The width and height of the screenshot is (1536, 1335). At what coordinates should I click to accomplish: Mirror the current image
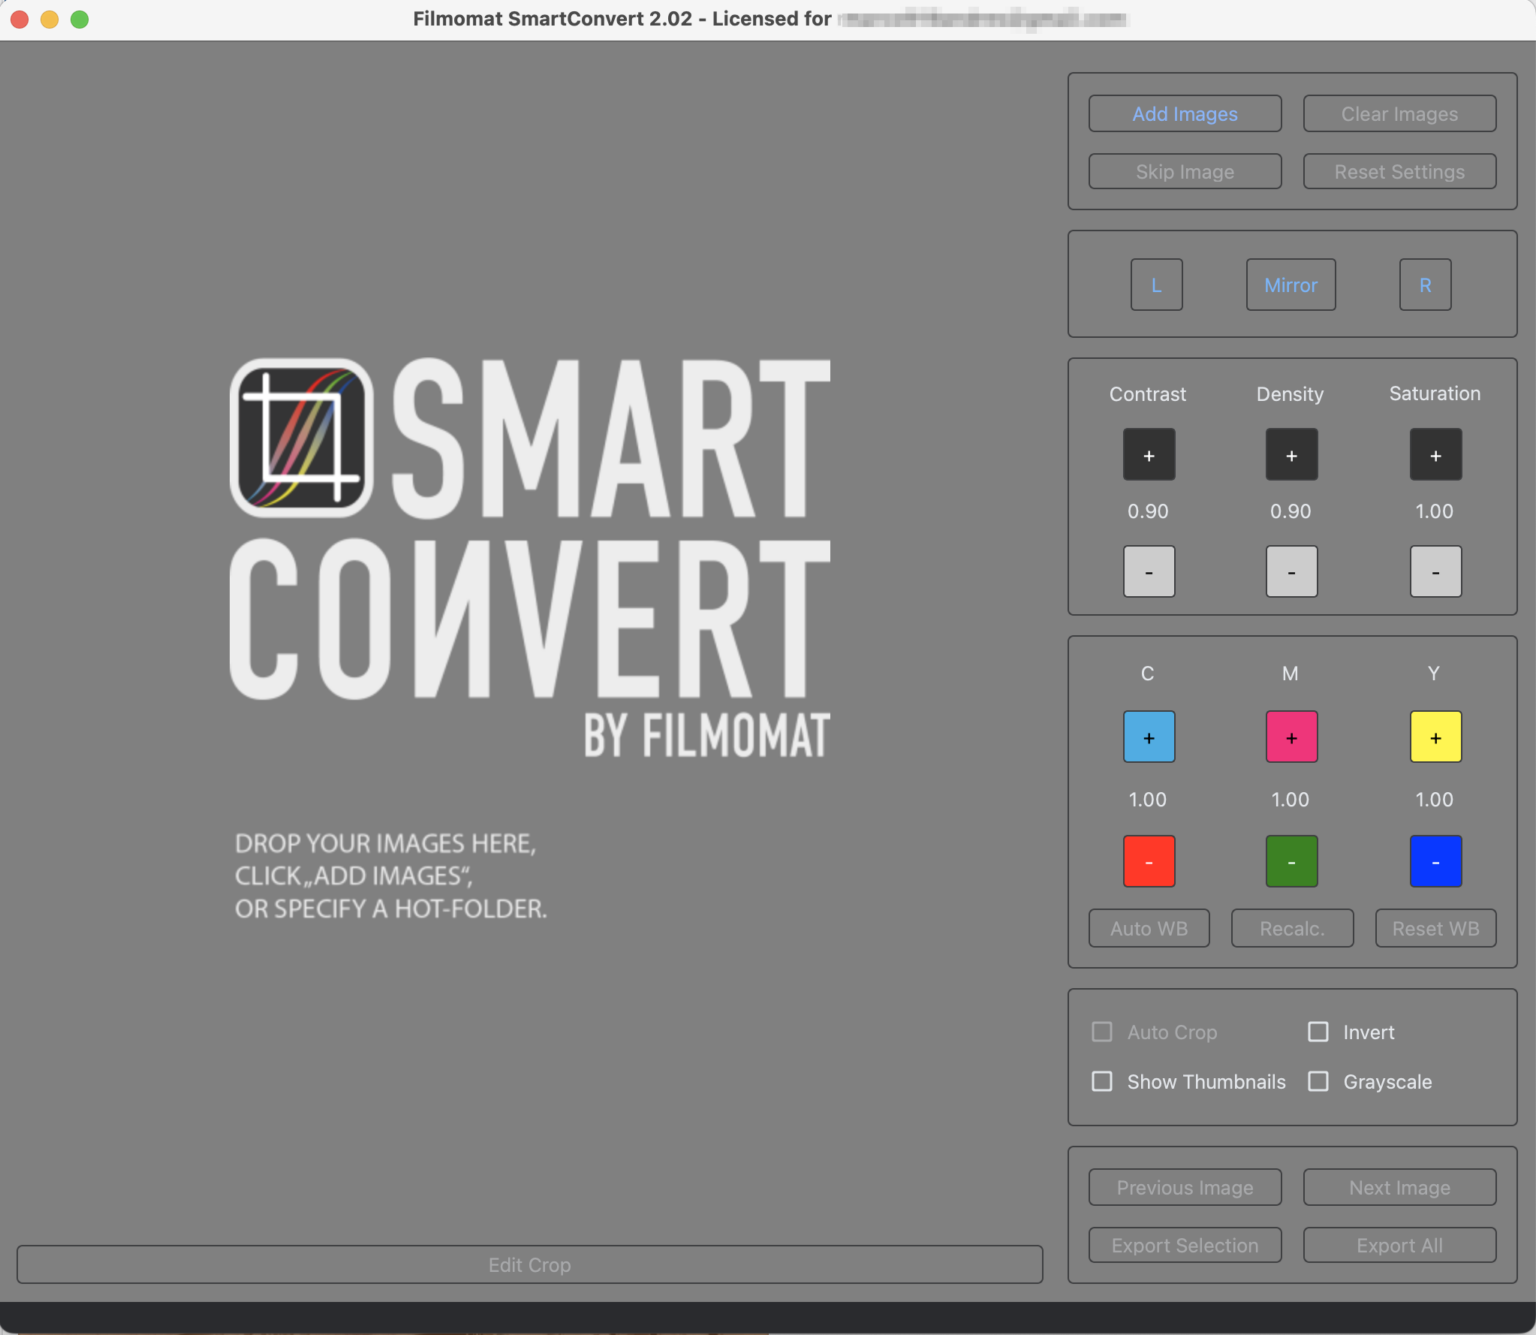coord(1290,285)
